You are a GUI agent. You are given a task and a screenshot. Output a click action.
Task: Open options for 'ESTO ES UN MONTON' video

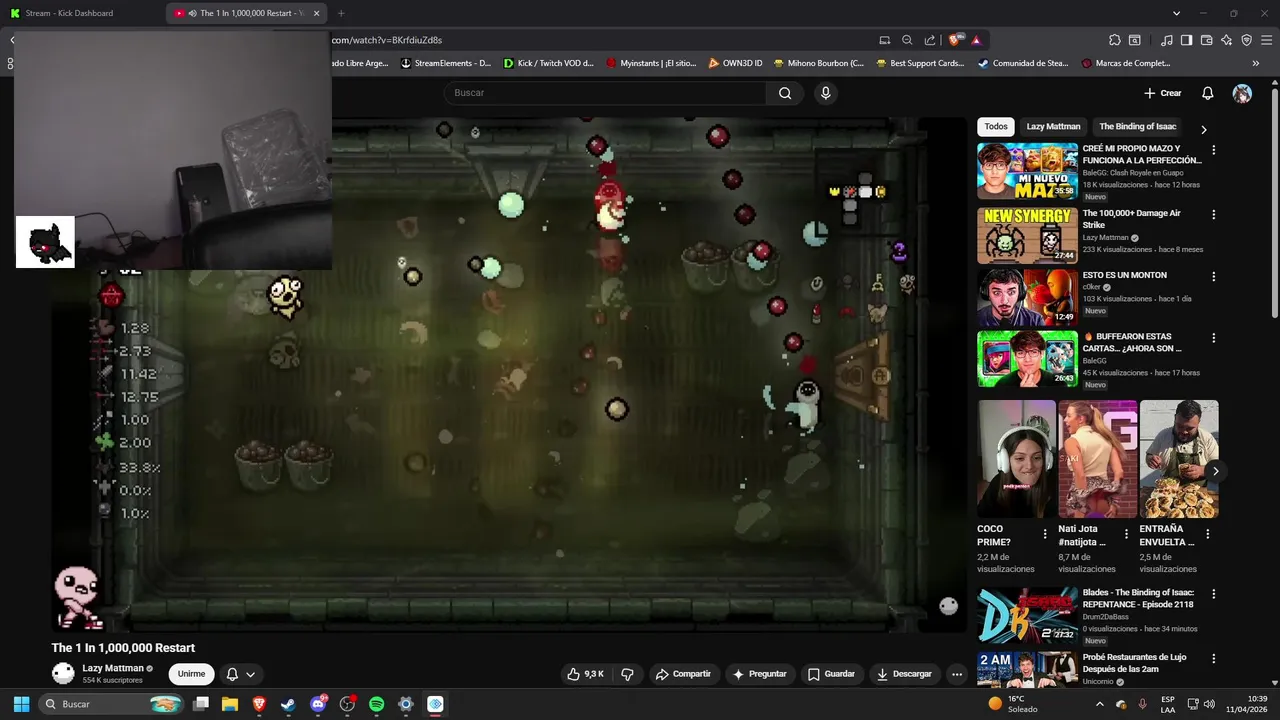1214,276
